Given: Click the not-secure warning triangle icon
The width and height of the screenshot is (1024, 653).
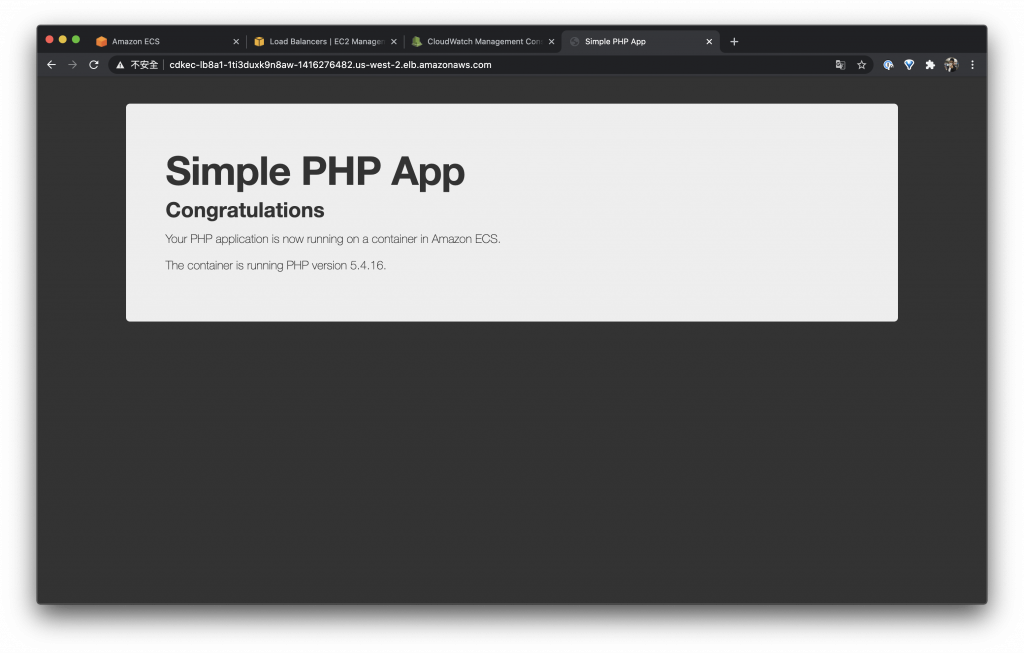Looking at the screenshot, I should click(x=120, y=65).
